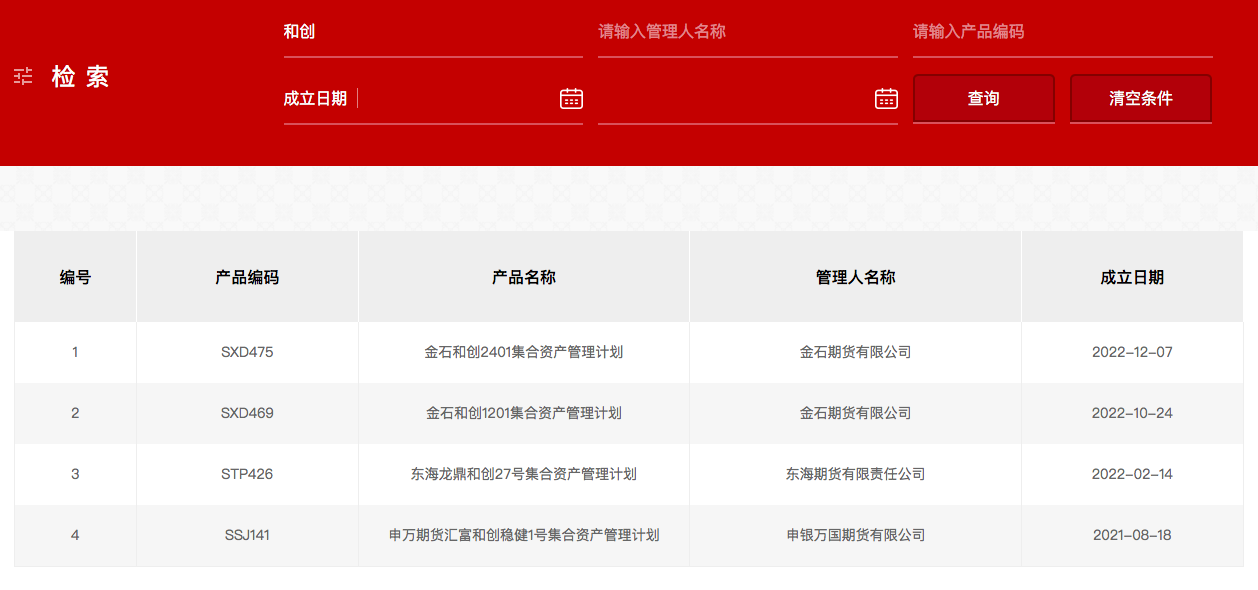This screenshot has height=590, width=1258.
Task: Focus product name field containing 和创
Action: (433, 32)
